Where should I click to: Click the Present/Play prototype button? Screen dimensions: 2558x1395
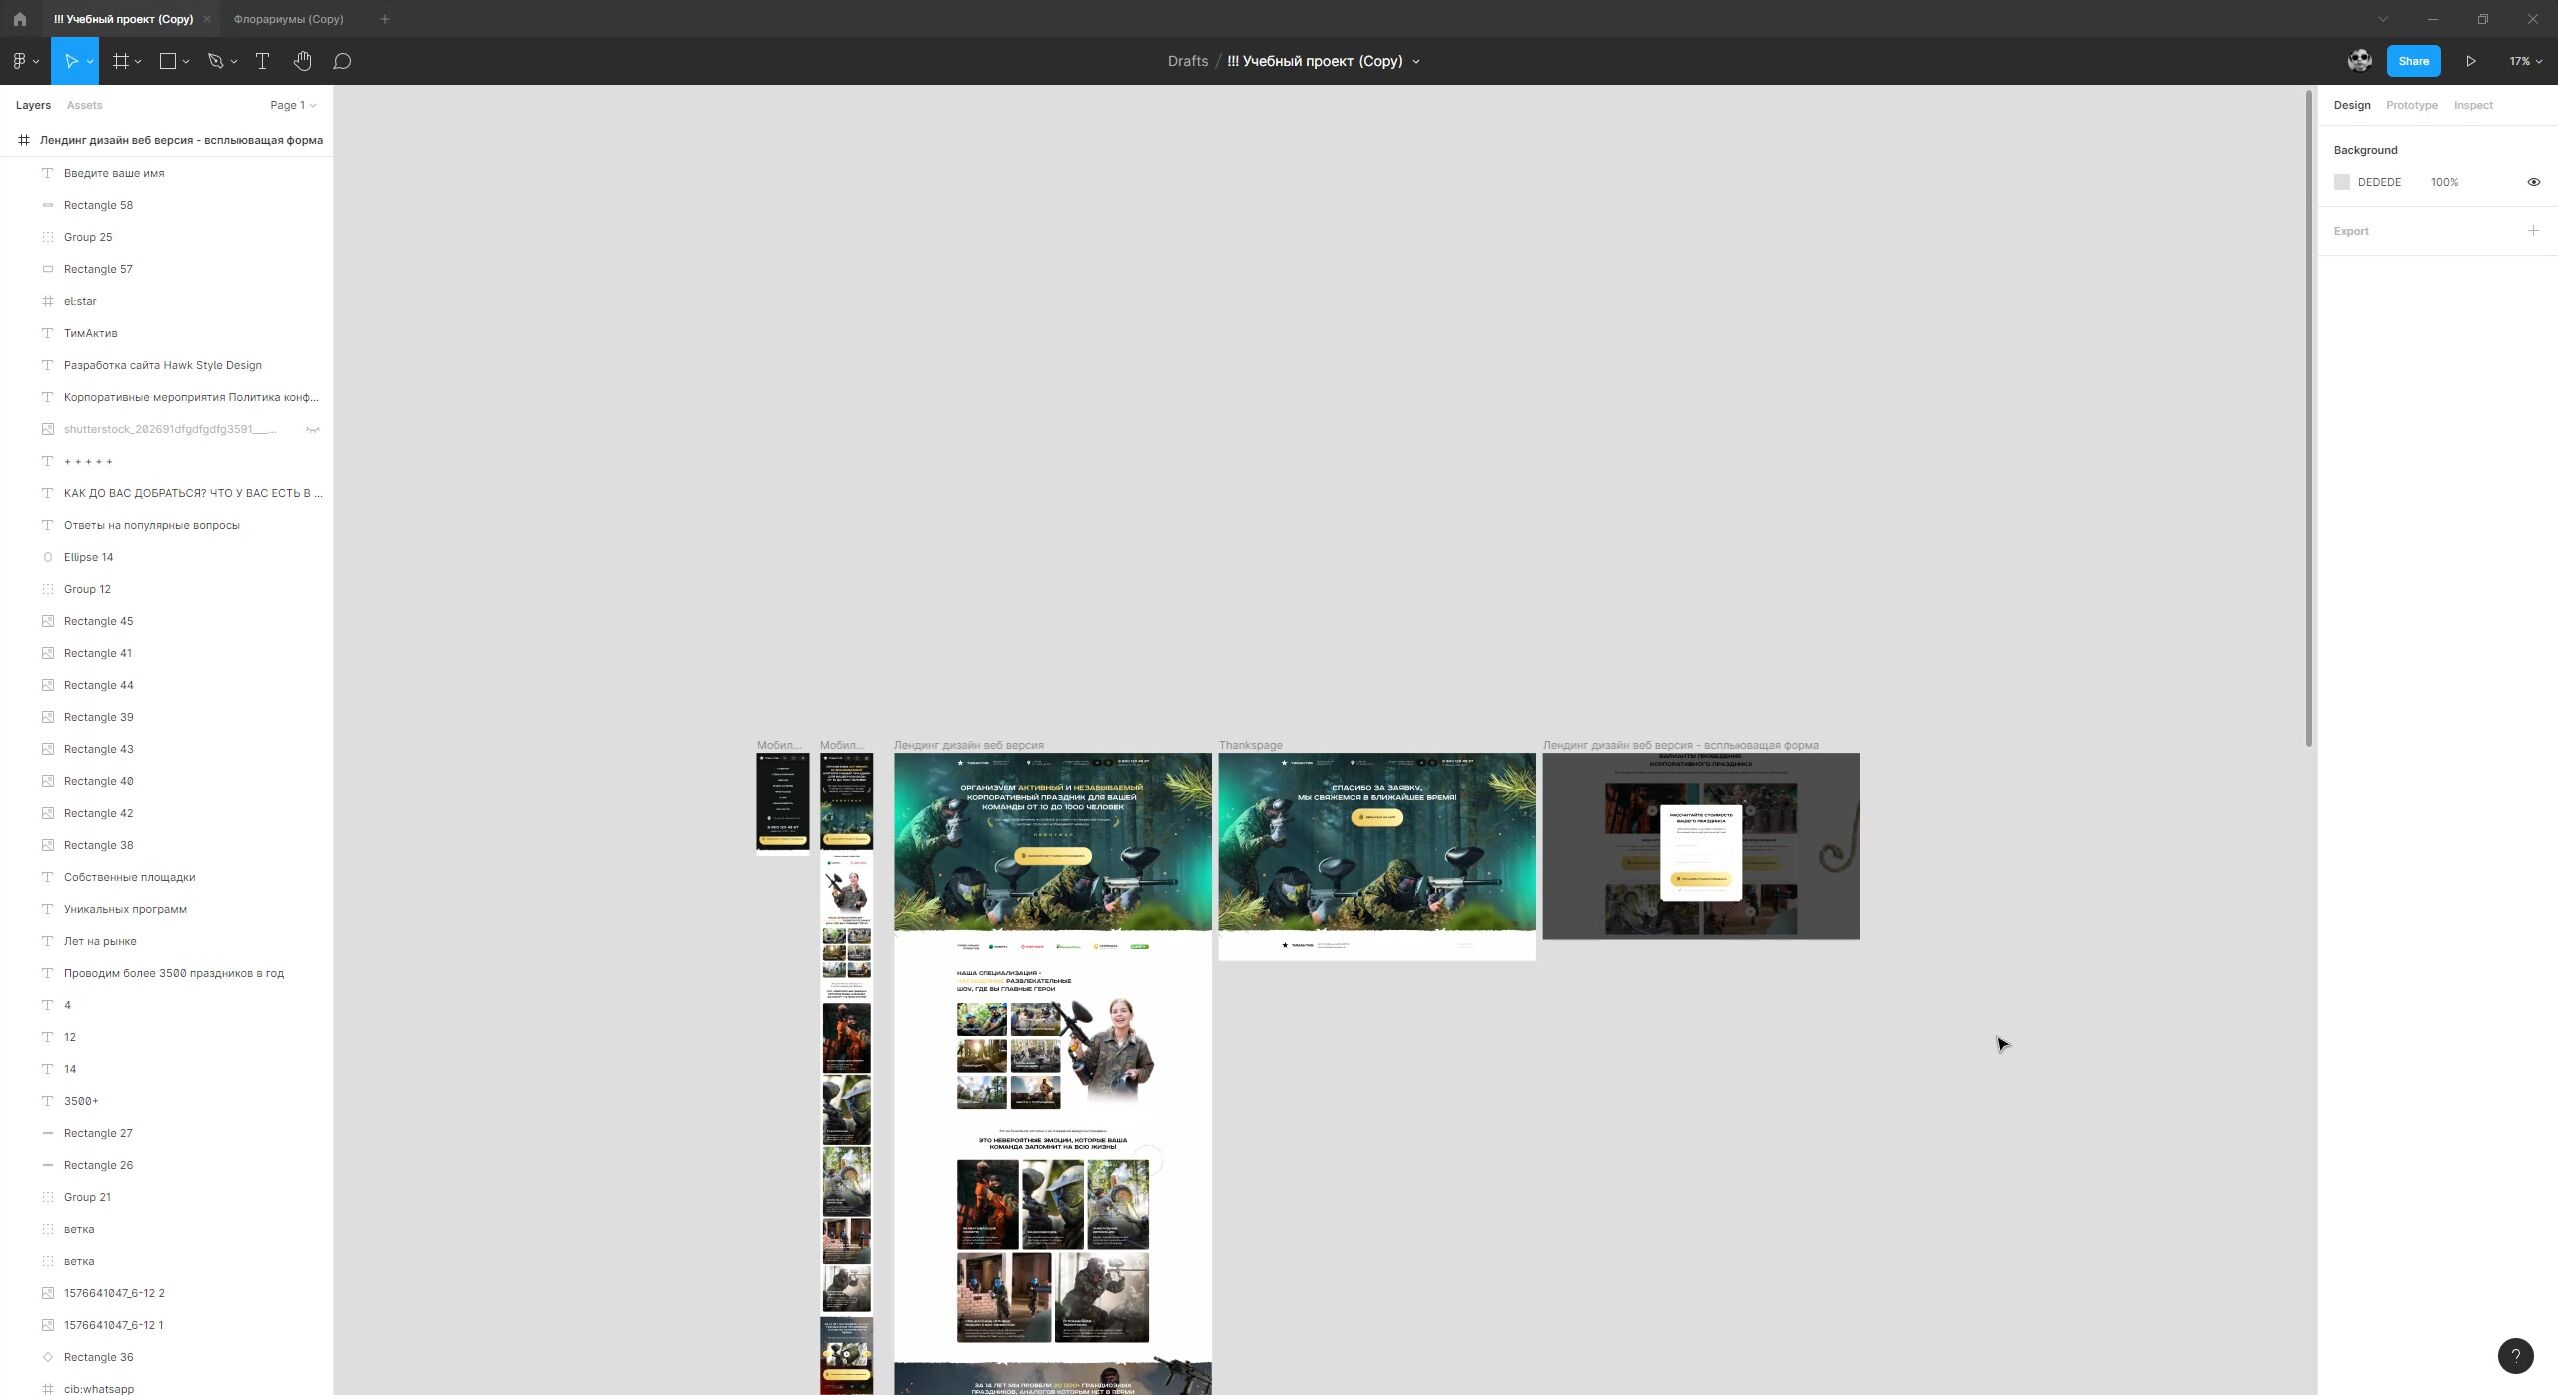click(2470, 62)
